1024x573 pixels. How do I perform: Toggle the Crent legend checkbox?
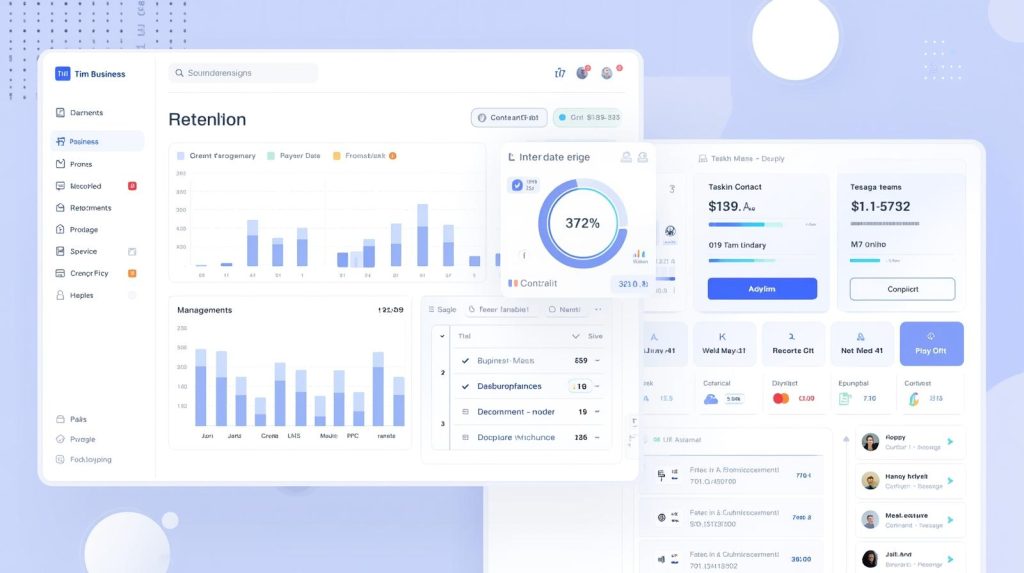(181, 156)
